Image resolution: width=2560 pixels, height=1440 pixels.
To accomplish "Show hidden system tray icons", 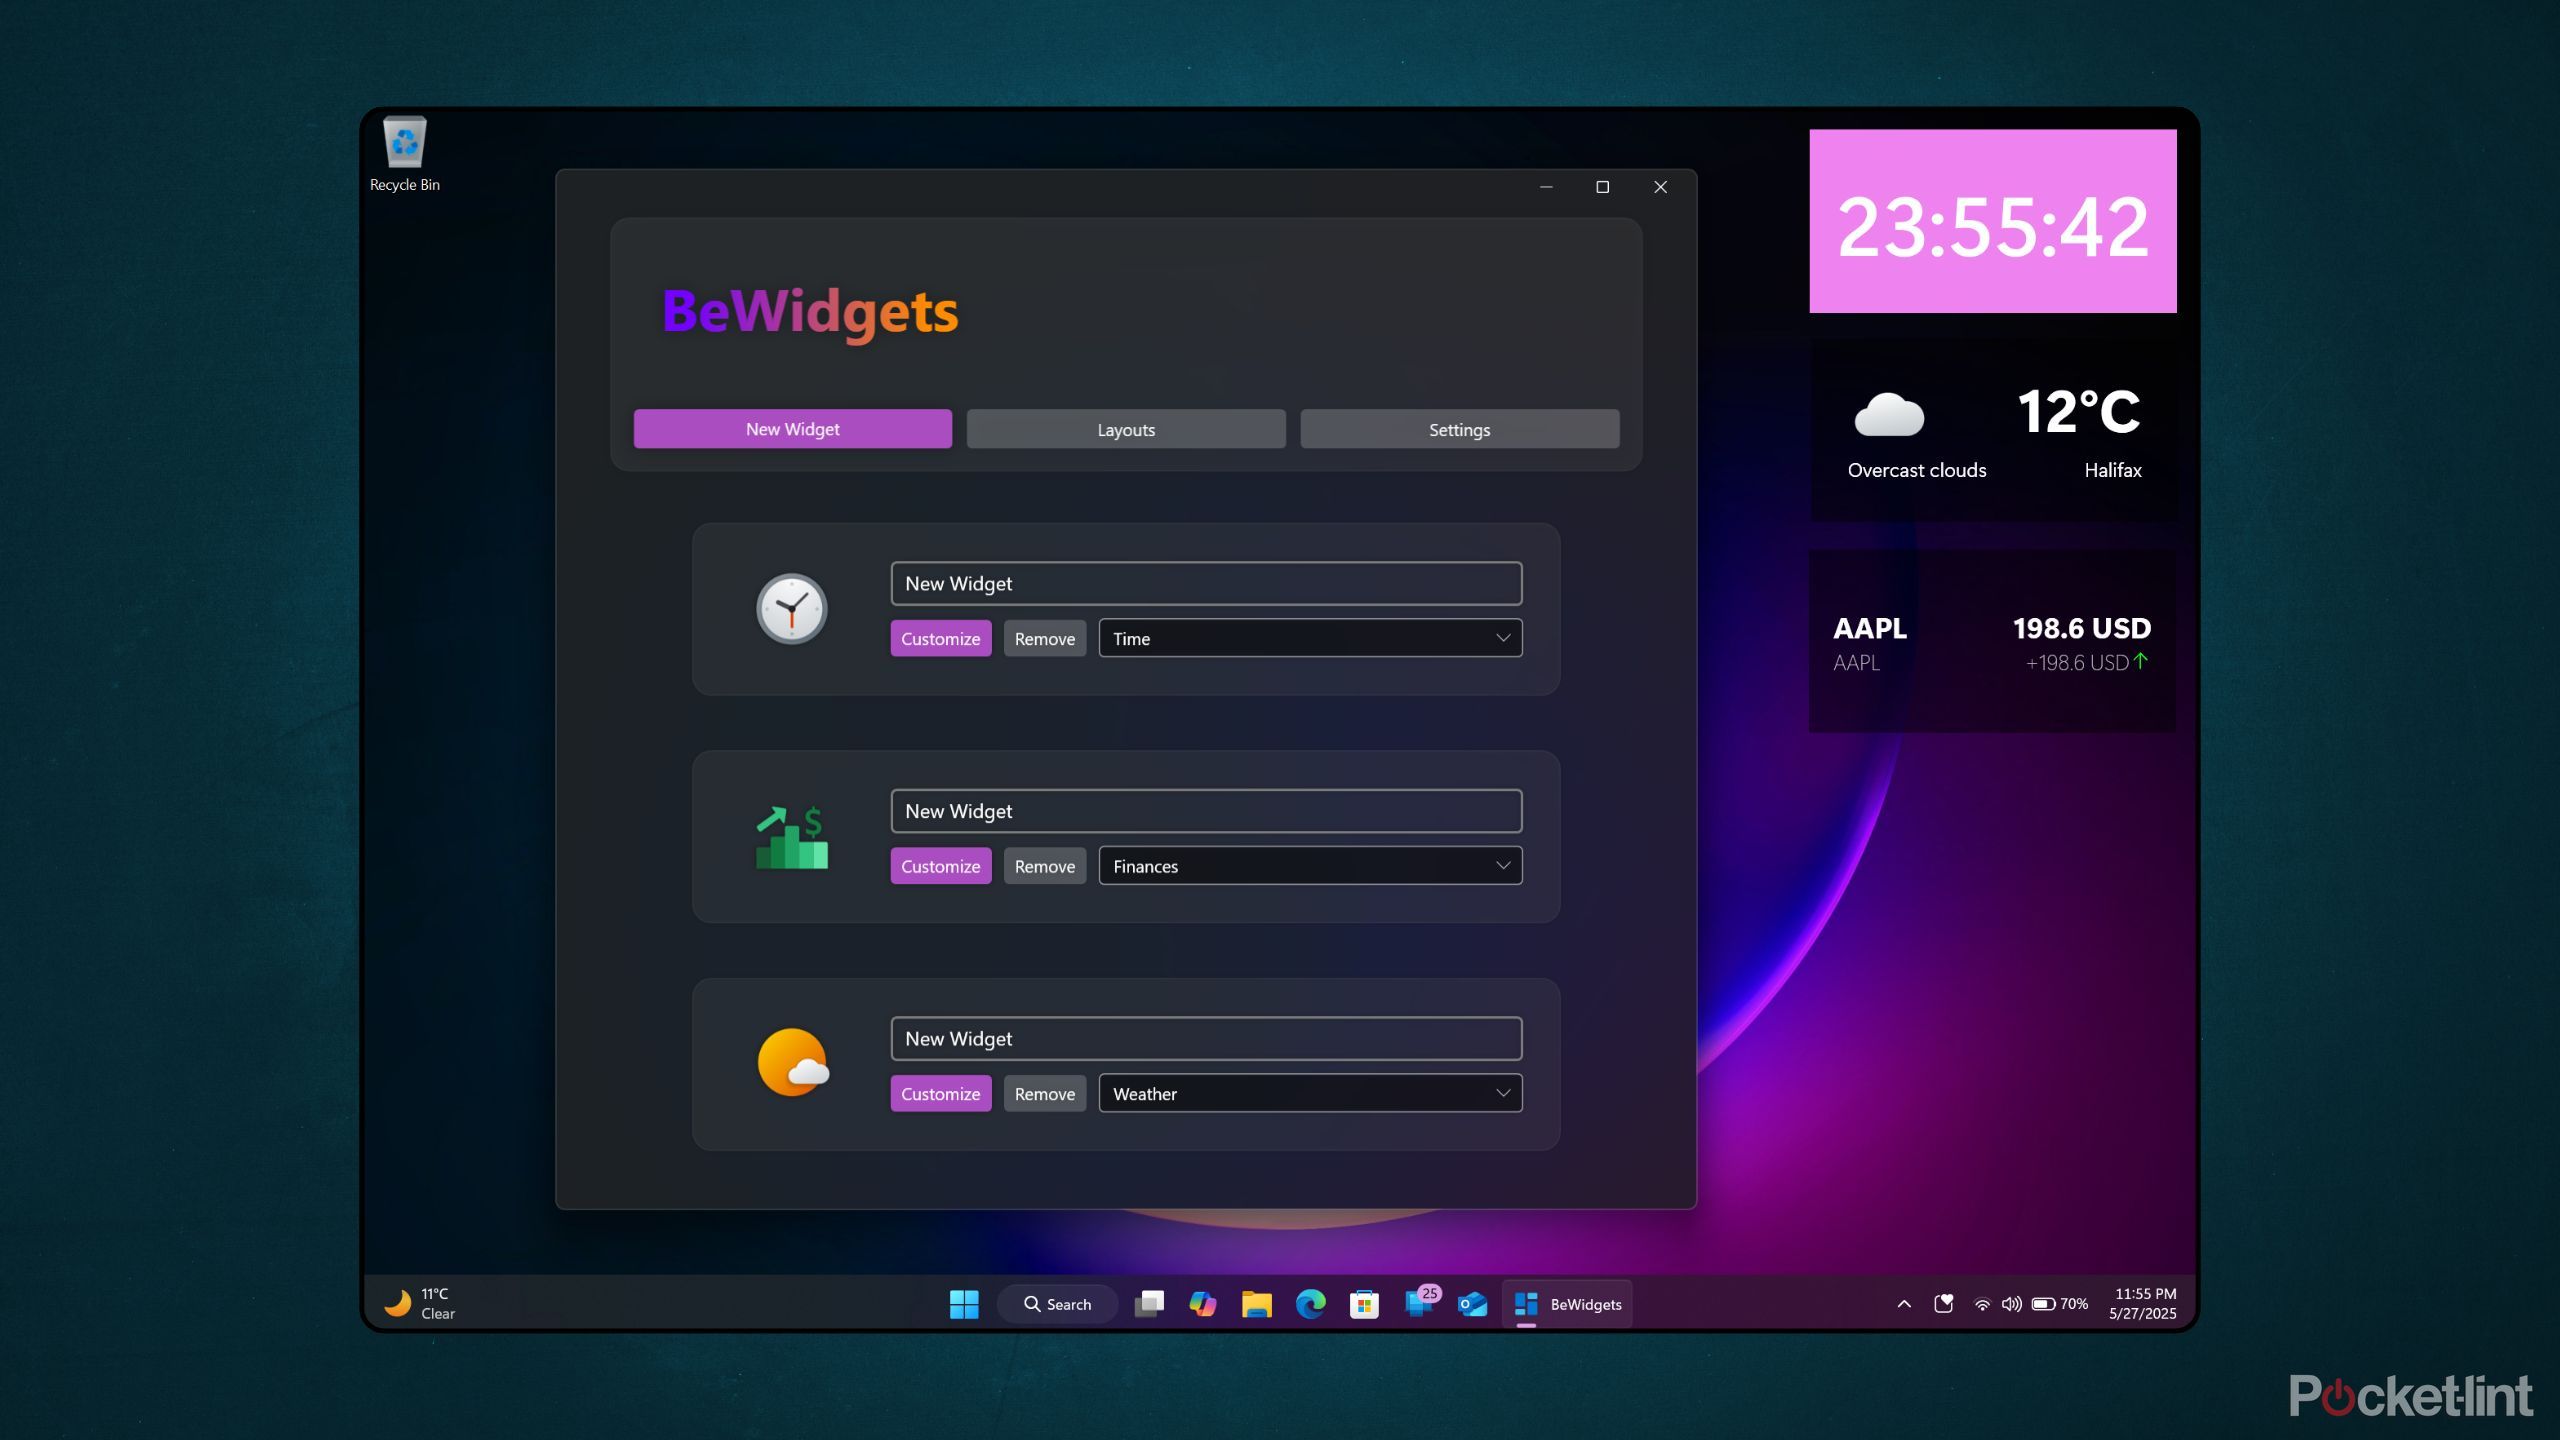I will click(1904, 1304).
